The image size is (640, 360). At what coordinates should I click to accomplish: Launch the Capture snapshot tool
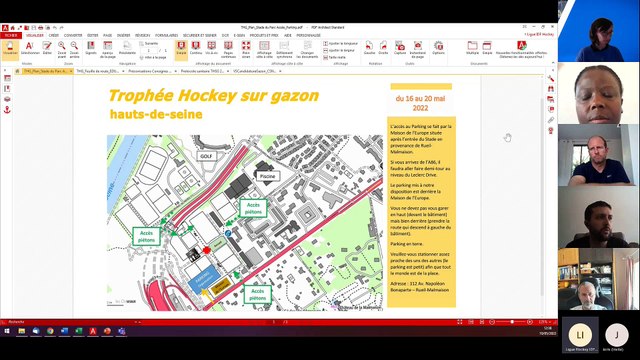click(400, 48)
